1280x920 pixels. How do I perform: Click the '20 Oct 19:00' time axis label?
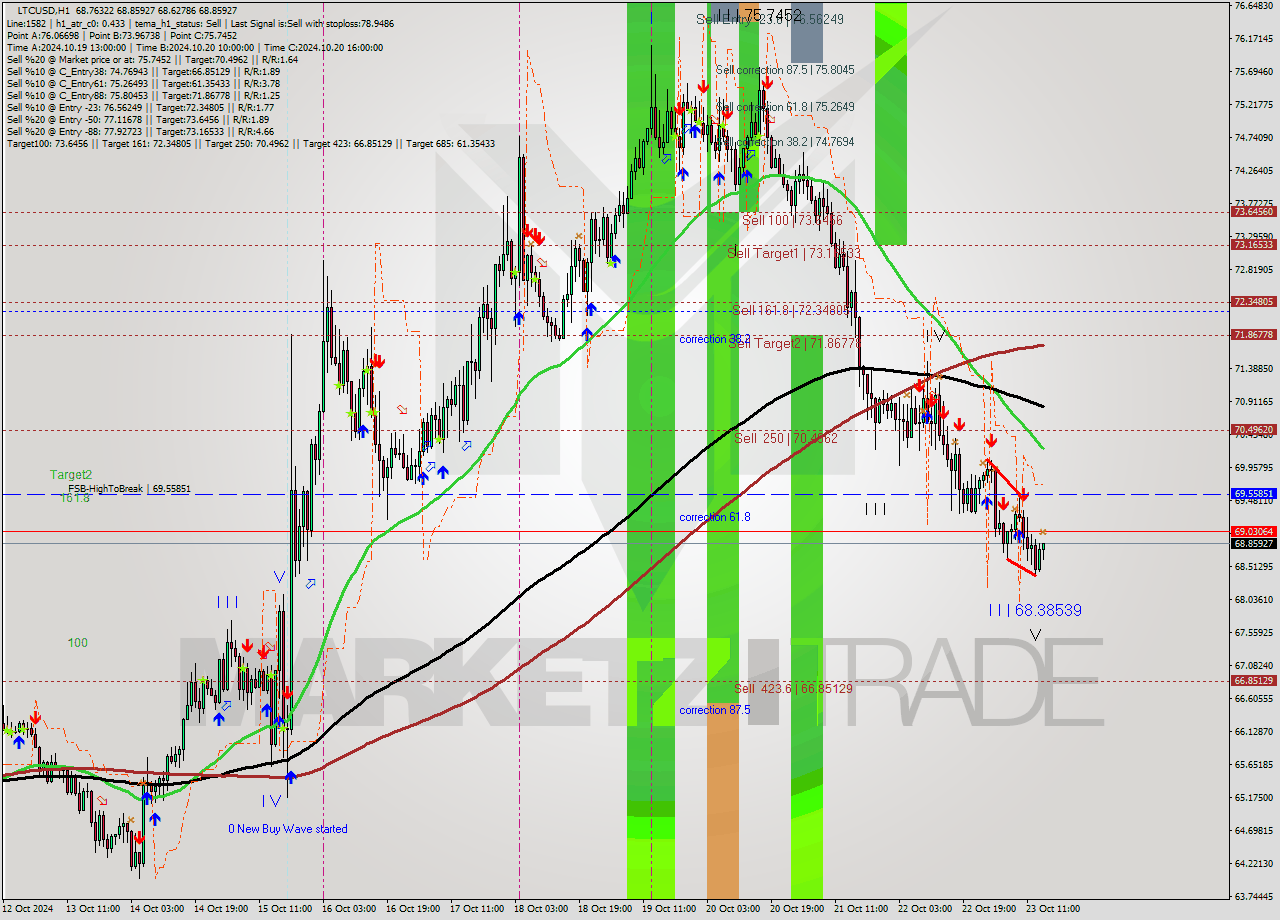[797, 909]
